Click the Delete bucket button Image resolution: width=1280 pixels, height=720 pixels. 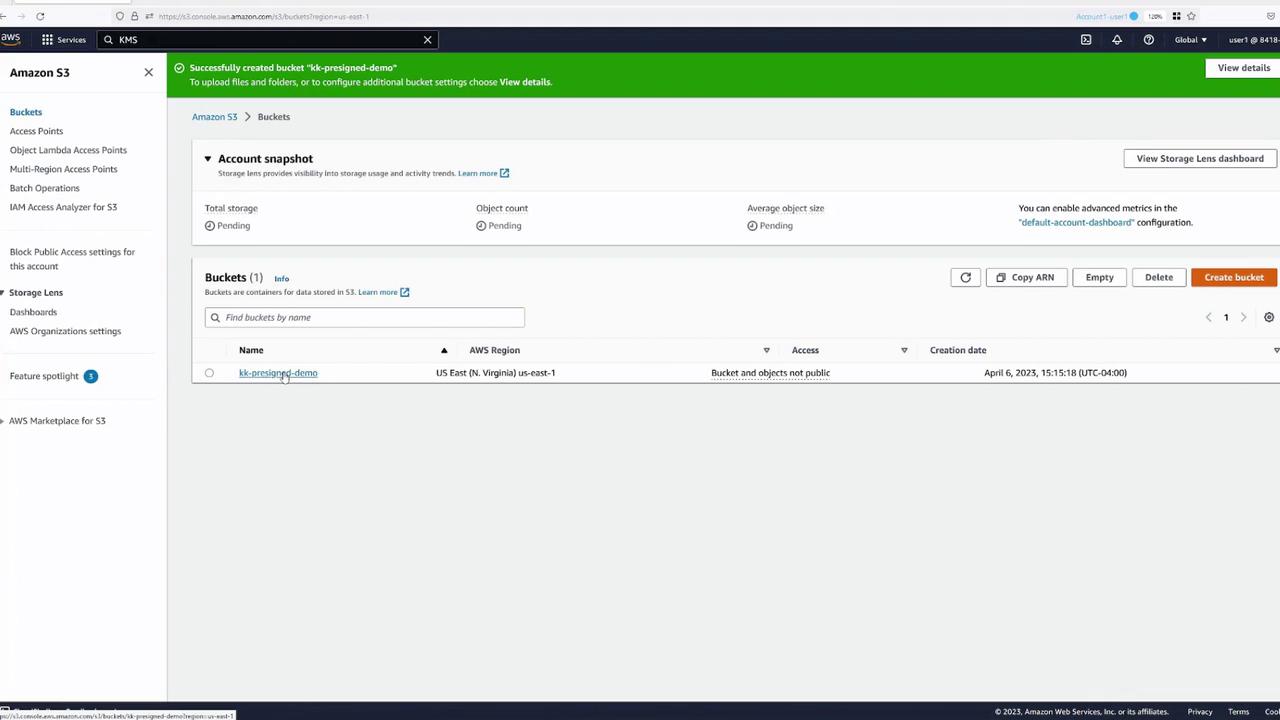point(1159,277)
